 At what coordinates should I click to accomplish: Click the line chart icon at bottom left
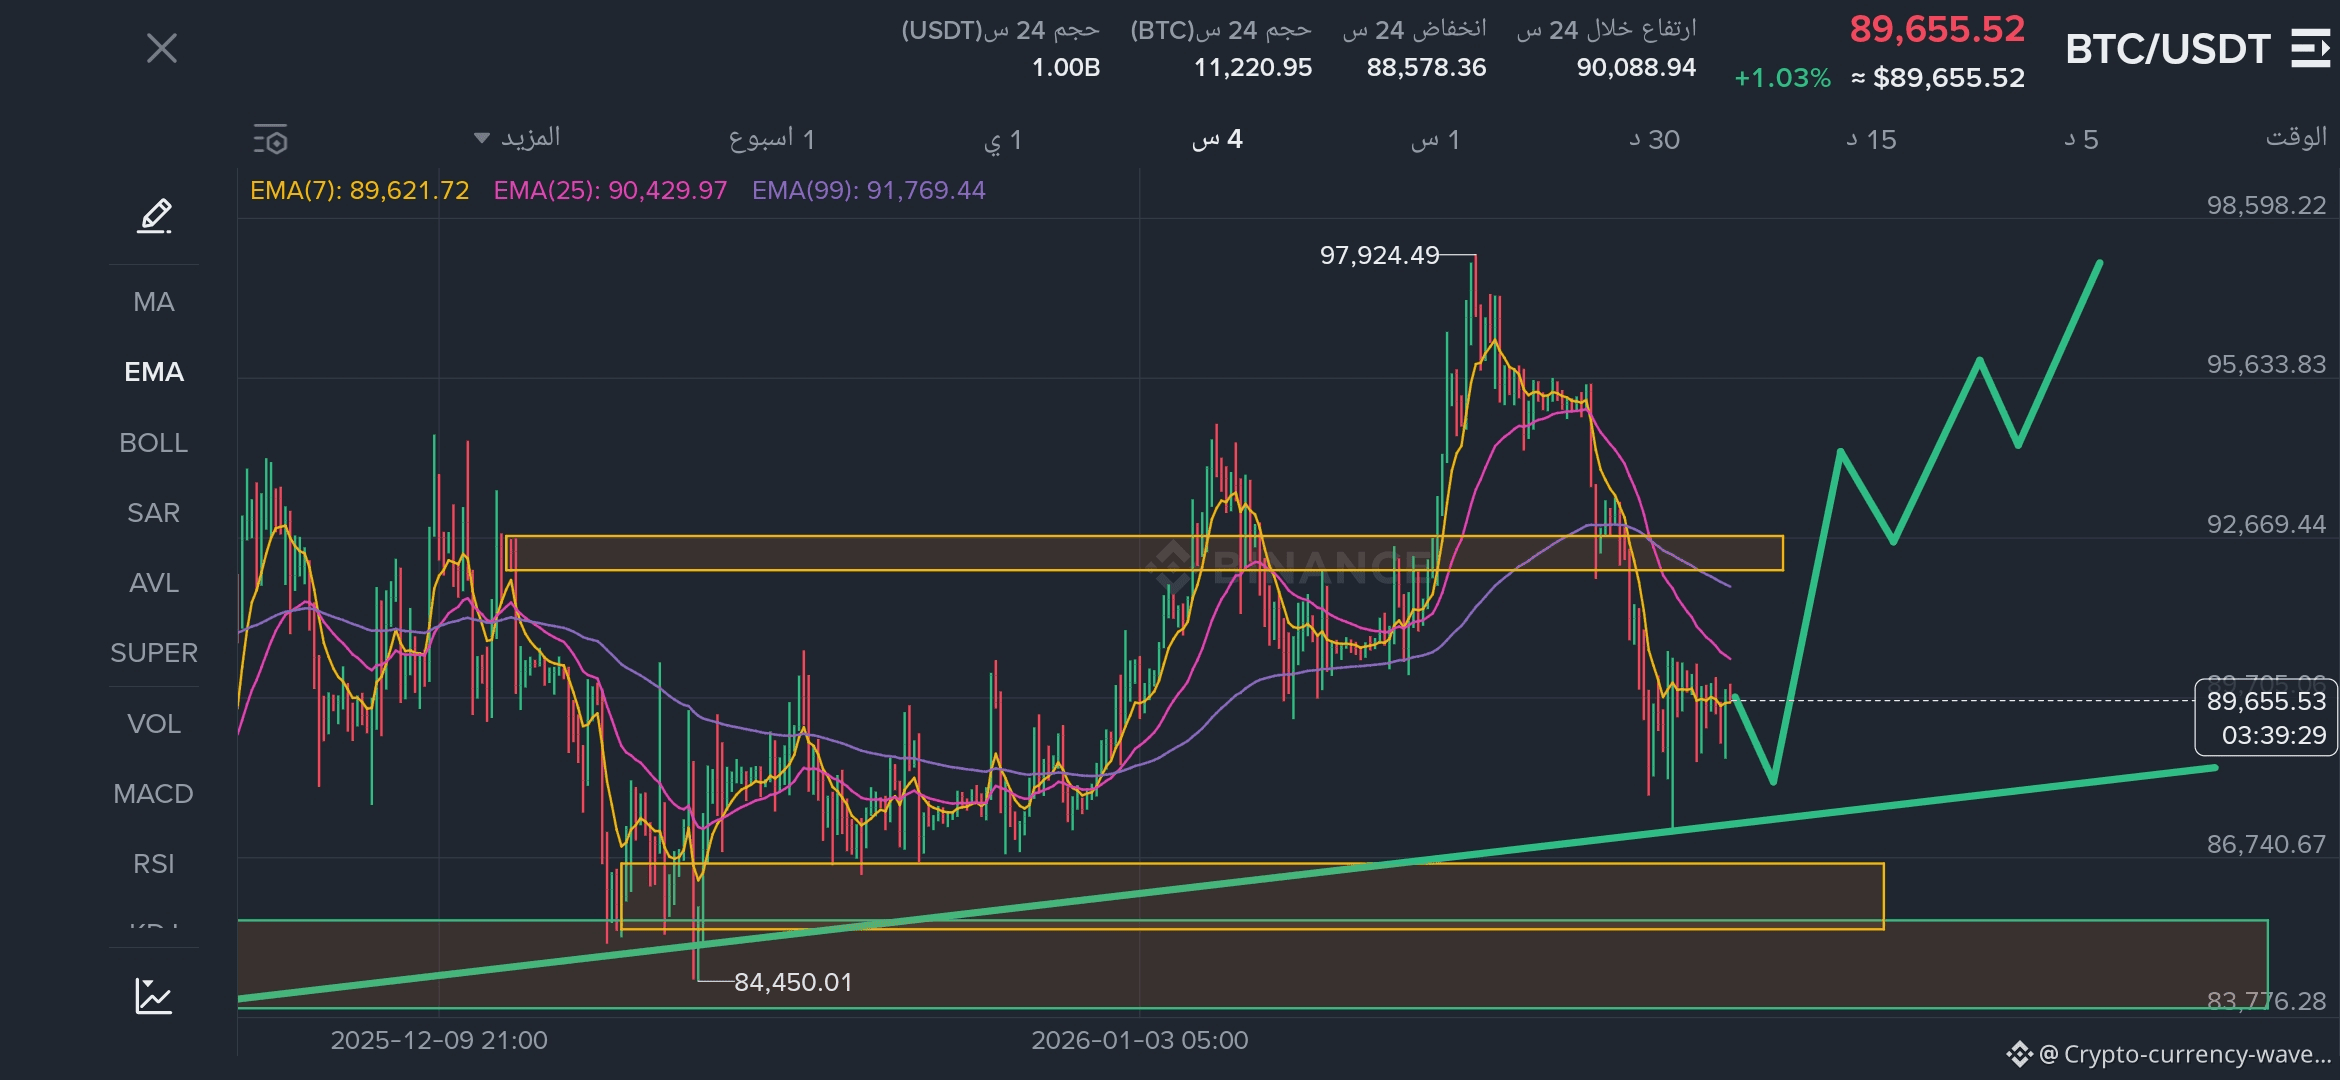click(154, 996)
